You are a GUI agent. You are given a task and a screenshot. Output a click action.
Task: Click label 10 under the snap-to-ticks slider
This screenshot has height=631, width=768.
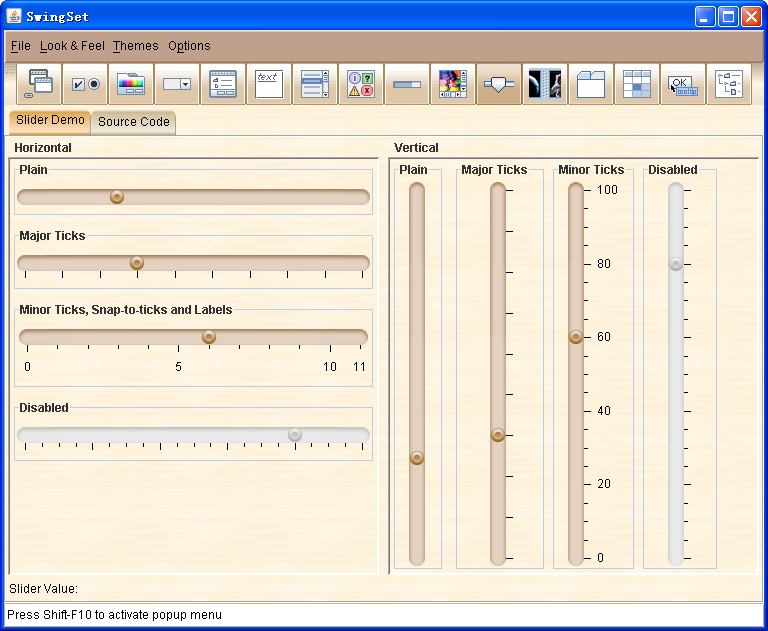tap(330, 367)
